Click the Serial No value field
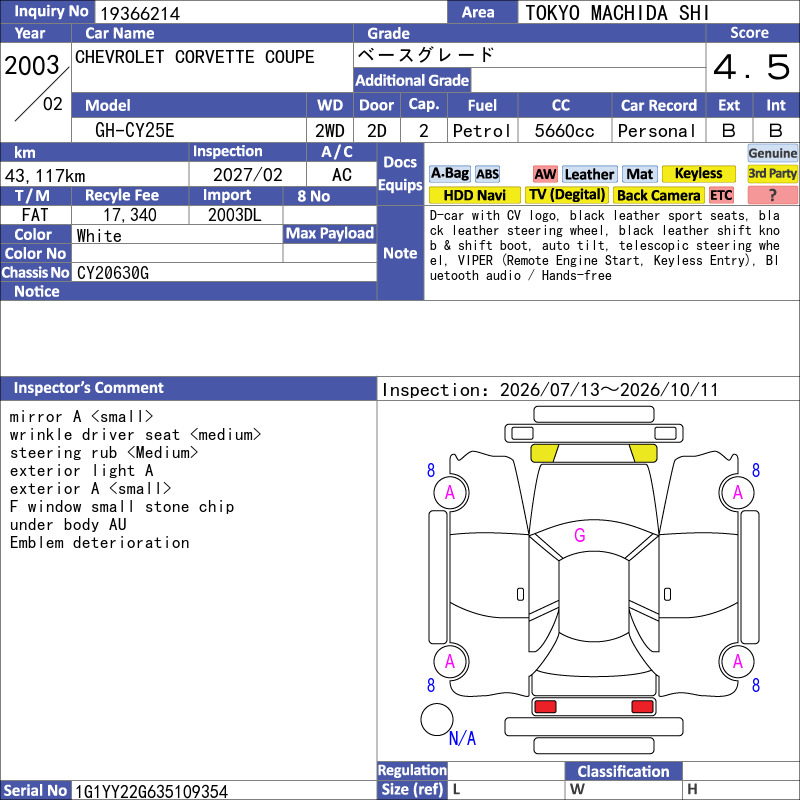 224,791
